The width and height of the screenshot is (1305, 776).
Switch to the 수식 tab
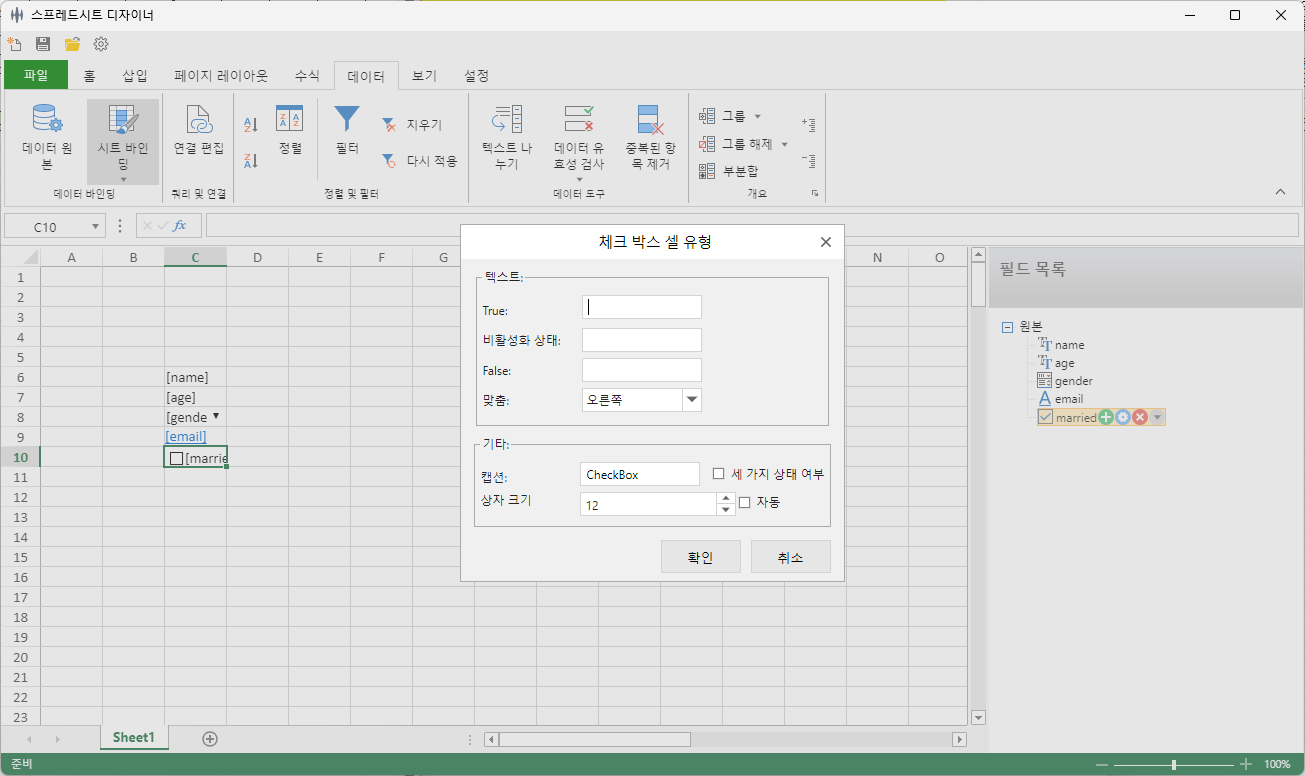click(307, 75)
